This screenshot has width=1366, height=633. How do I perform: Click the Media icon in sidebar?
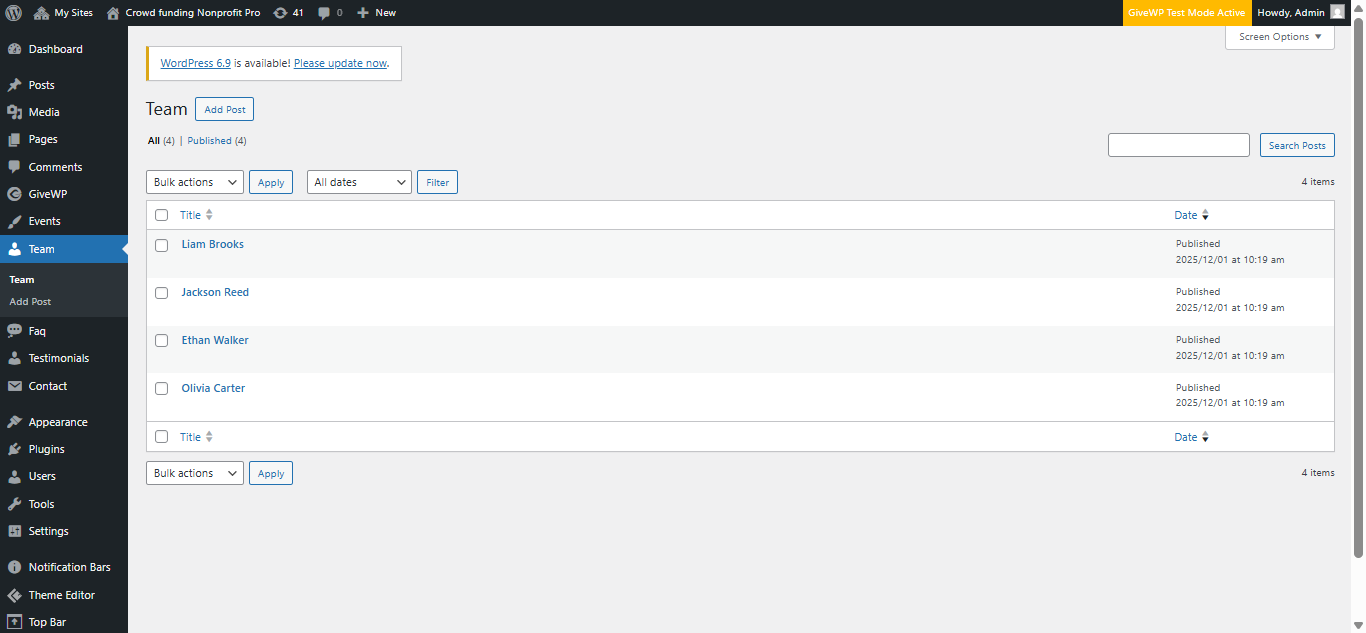[15, 112]
